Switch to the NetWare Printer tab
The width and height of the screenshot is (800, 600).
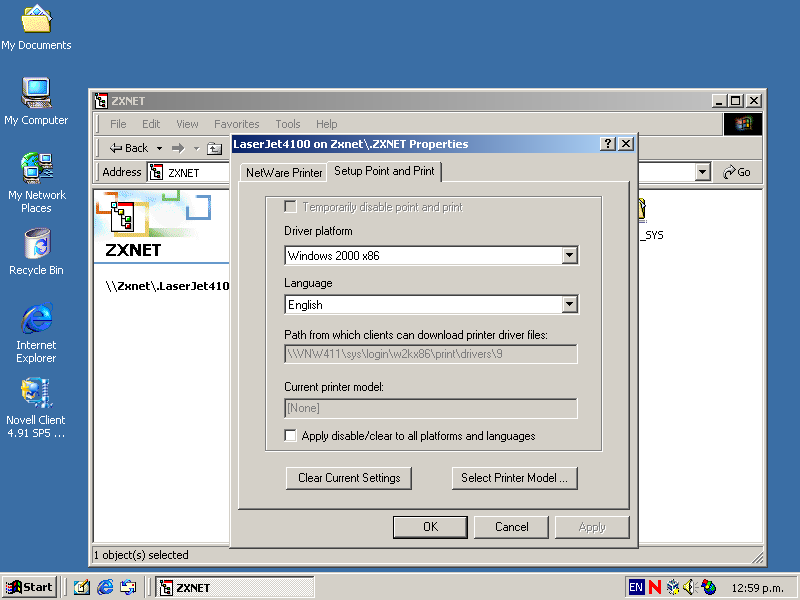coord(284,172)
